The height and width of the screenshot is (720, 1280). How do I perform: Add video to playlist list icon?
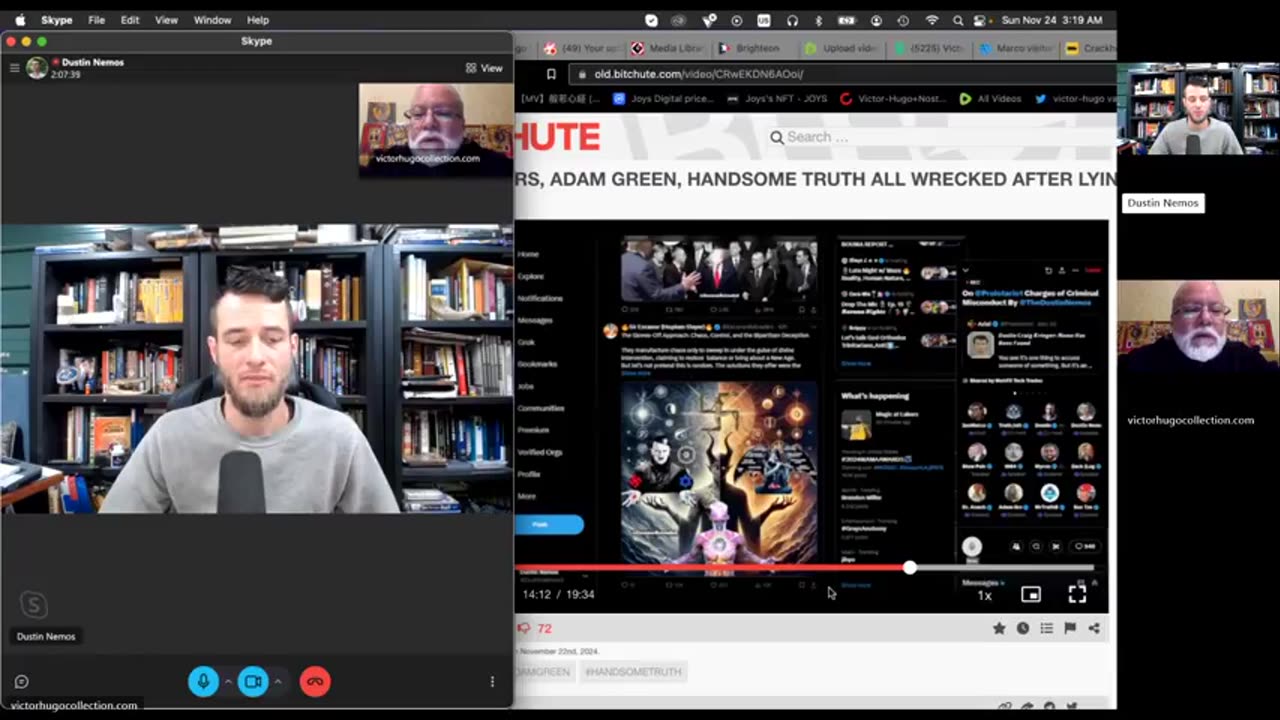tap(1046, 628)
